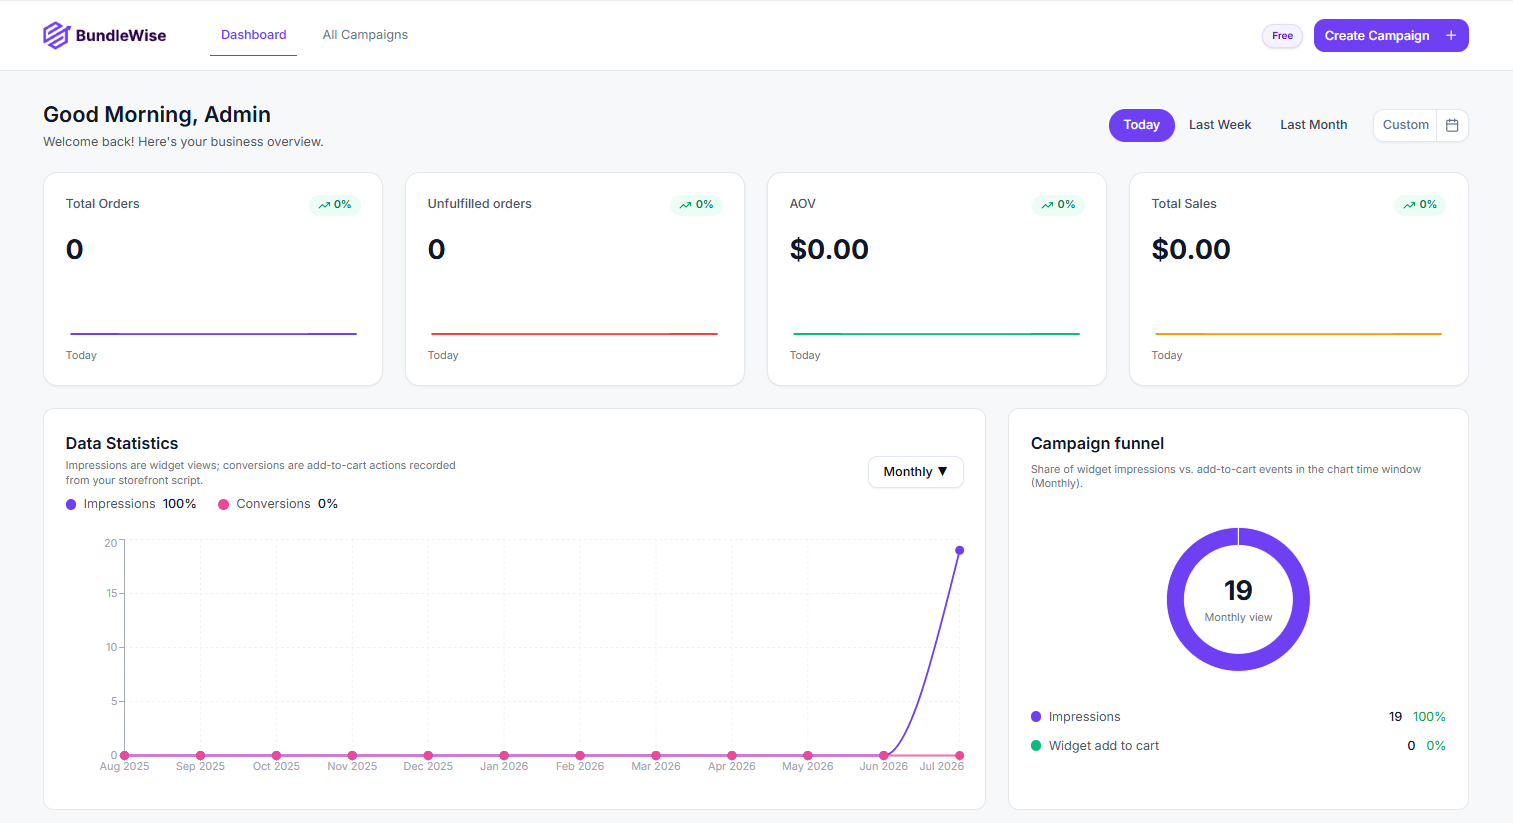Click the Free plan badge
This screenshot has width=1513, height=823.
click(x=1282, y=36)
